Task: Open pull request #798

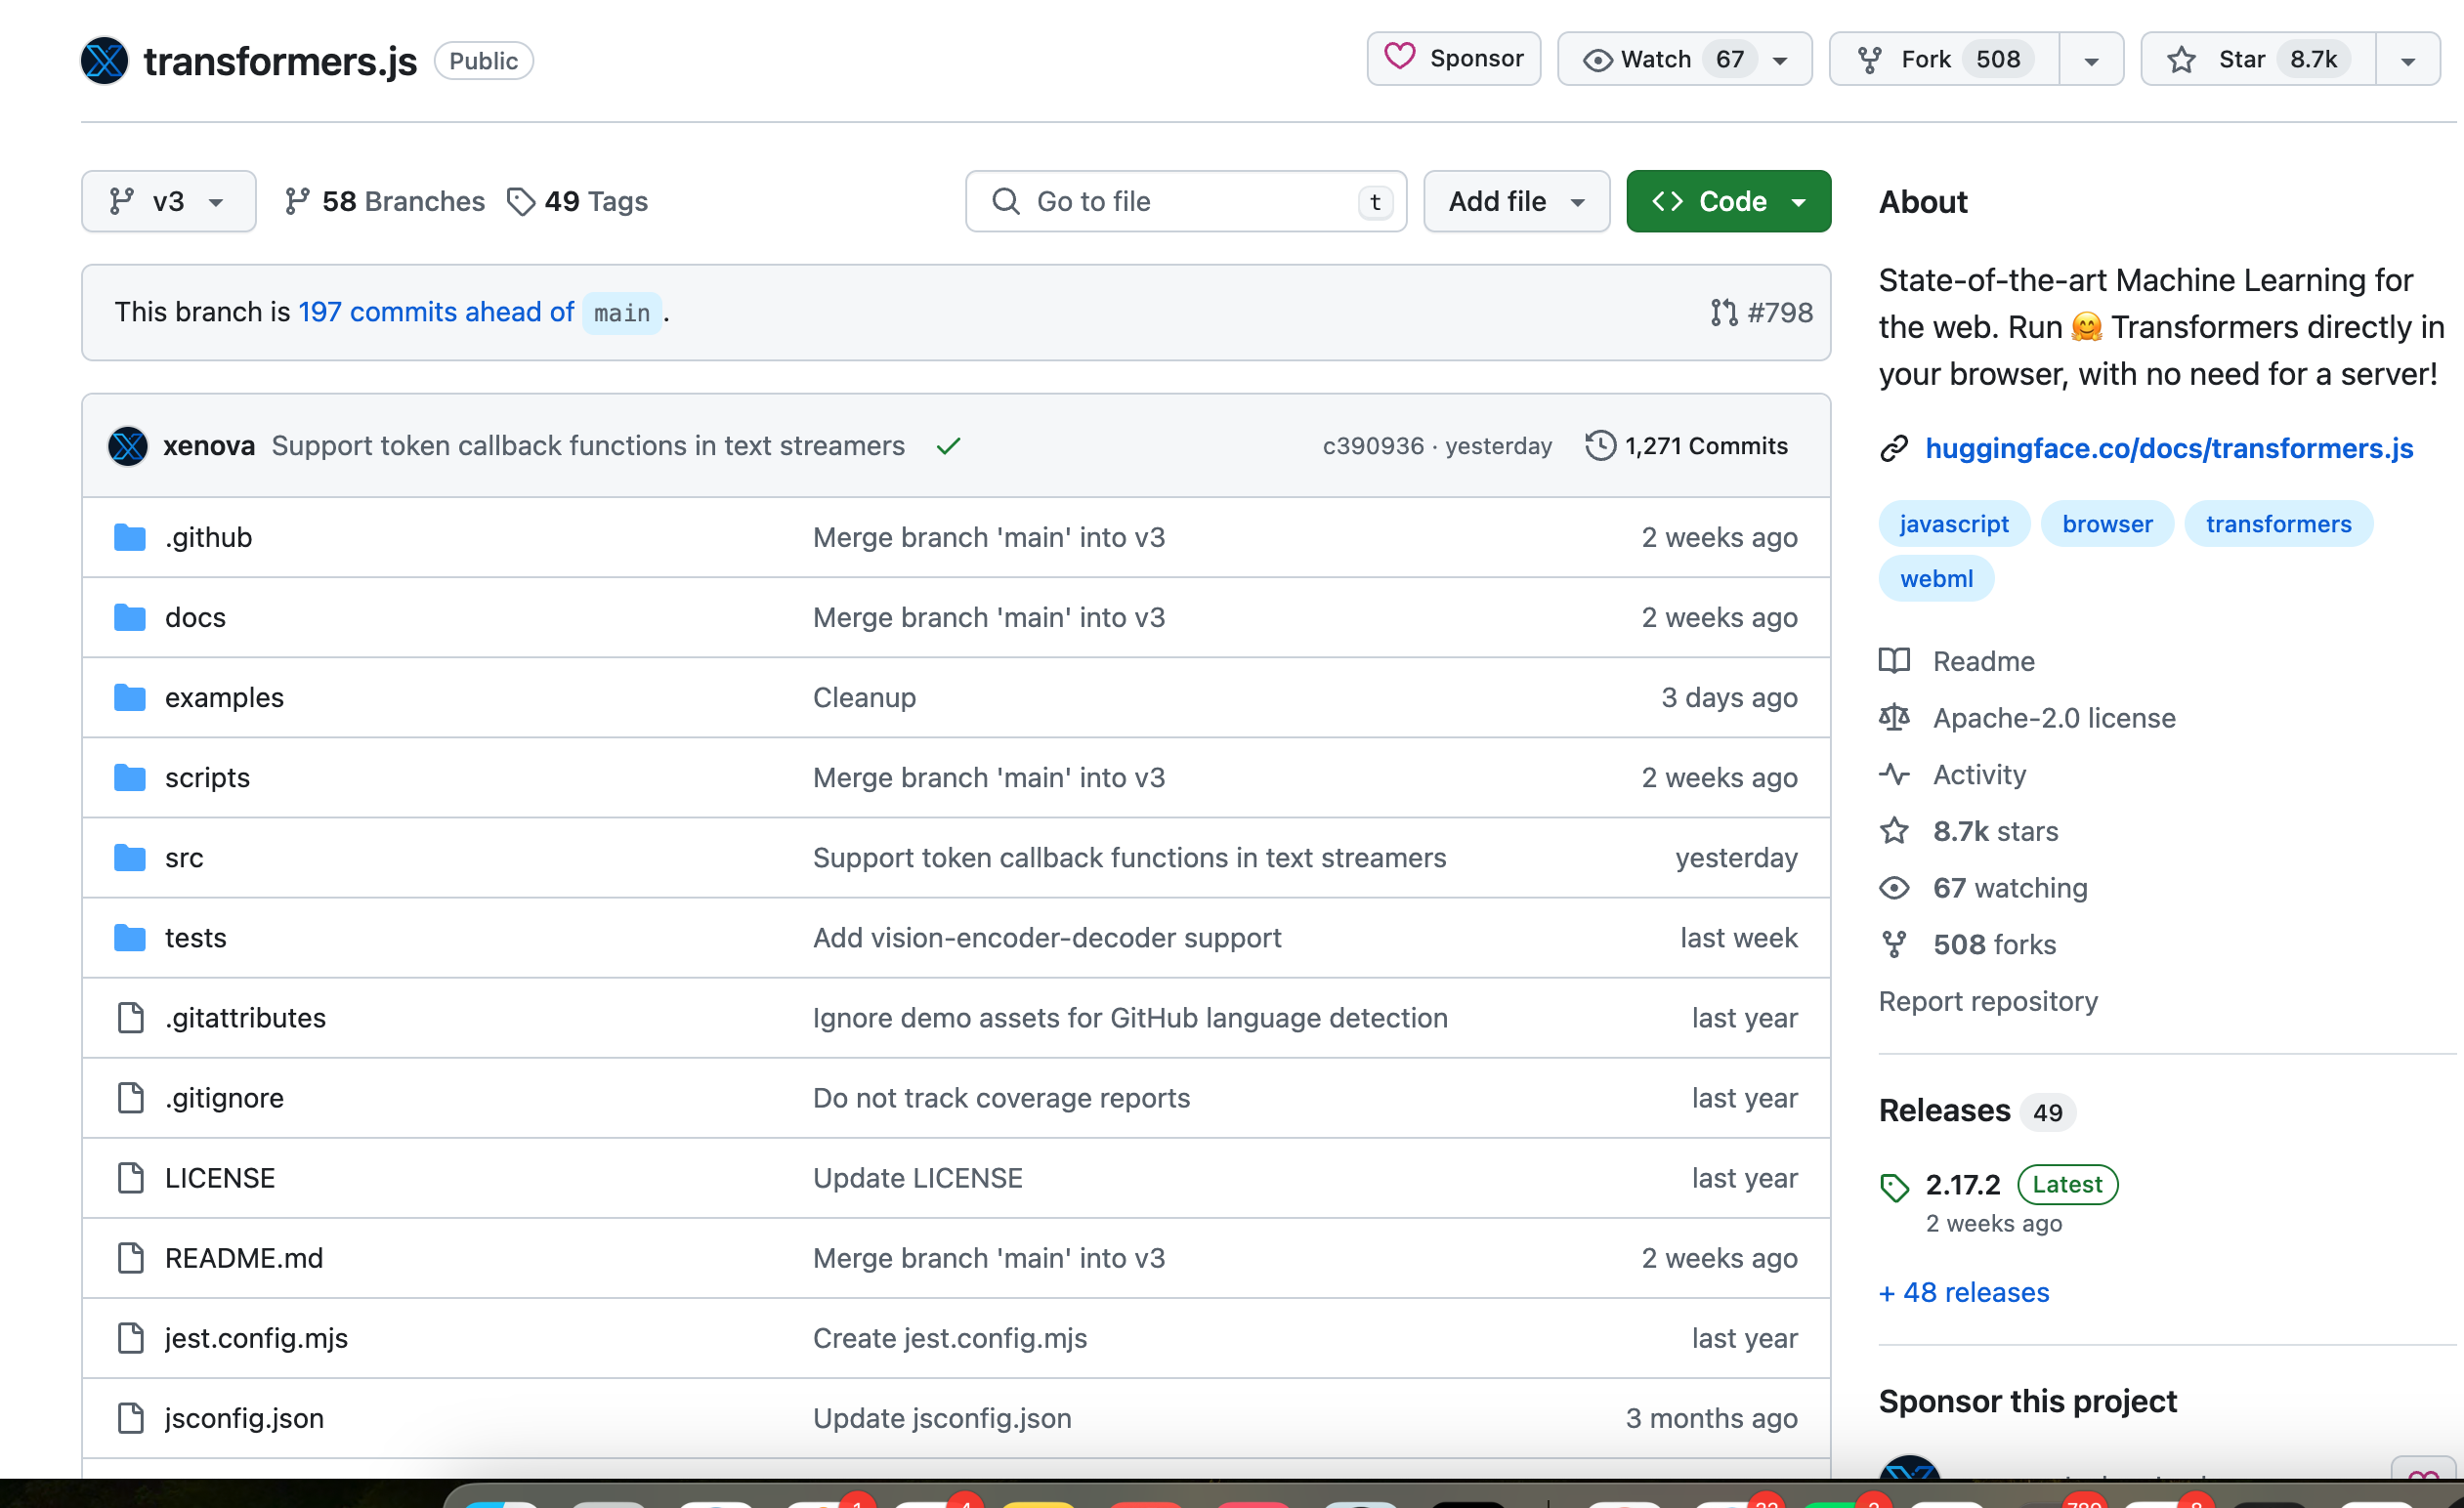Action: click(1761, 312)
